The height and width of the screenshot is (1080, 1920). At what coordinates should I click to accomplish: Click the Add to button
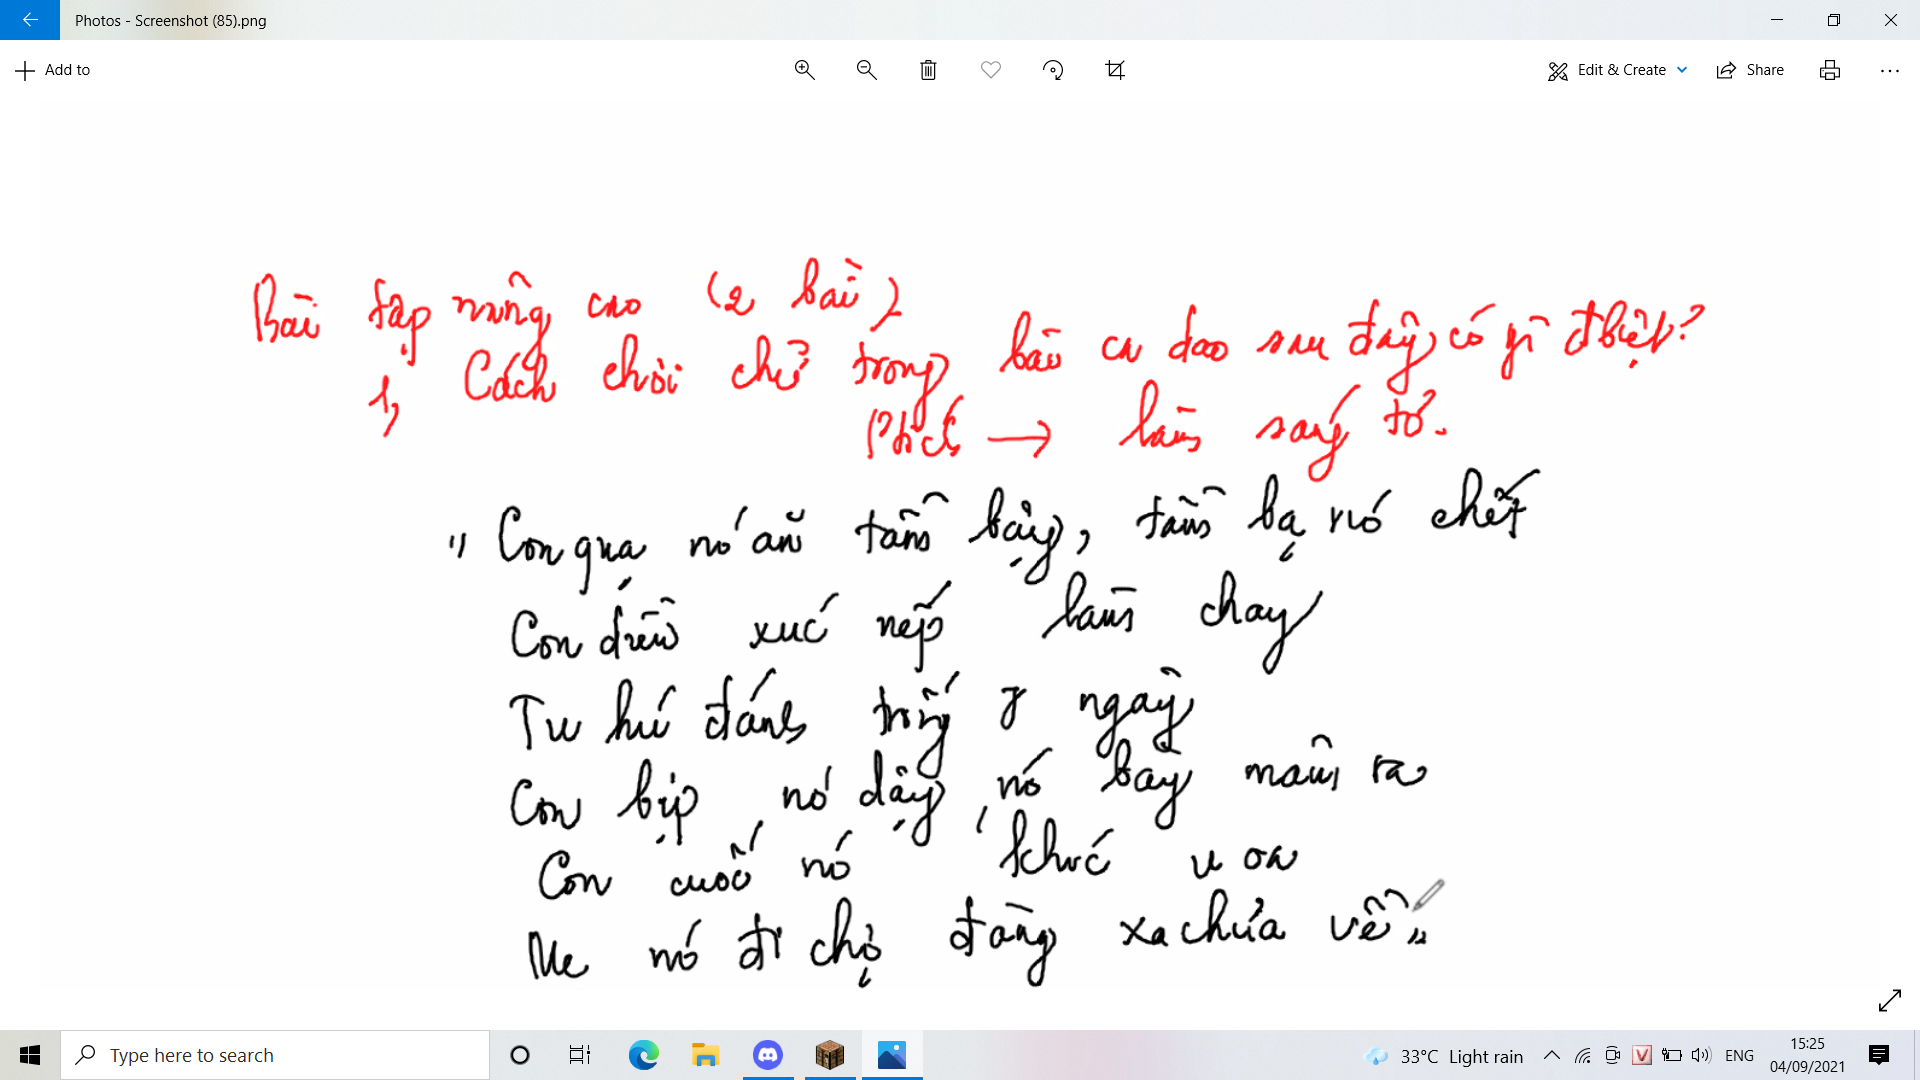[53, 70]
